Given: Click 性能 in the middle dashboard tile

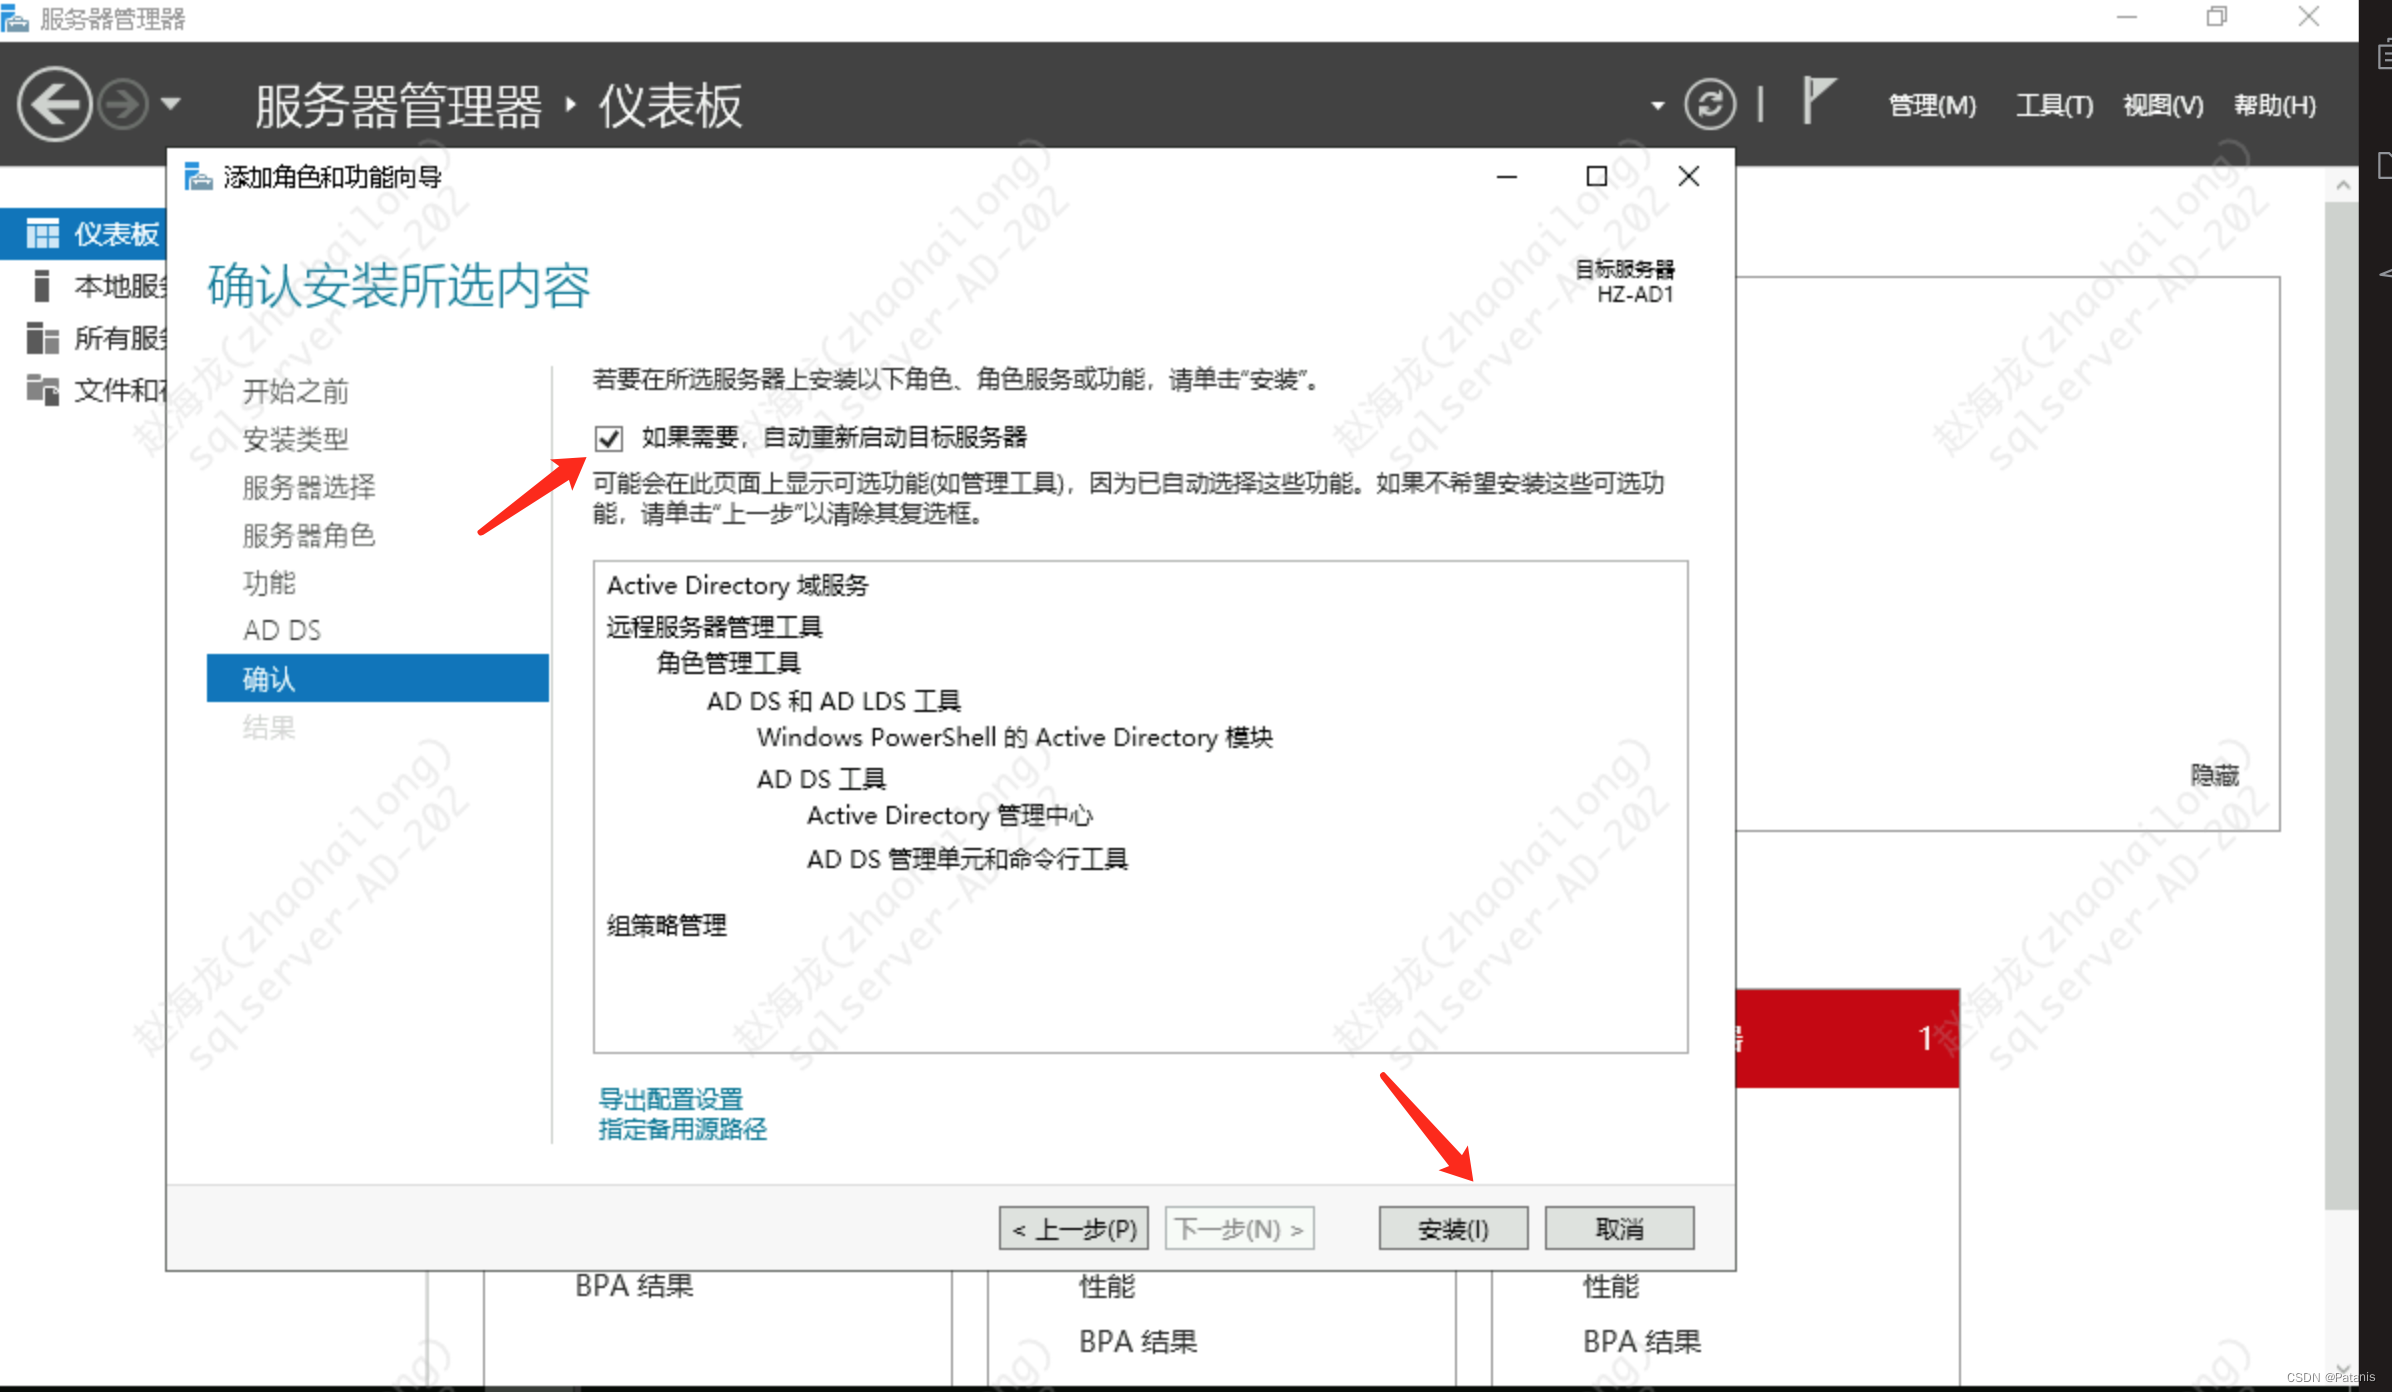Looking at the screenshot, I should click(1107, 1286).
